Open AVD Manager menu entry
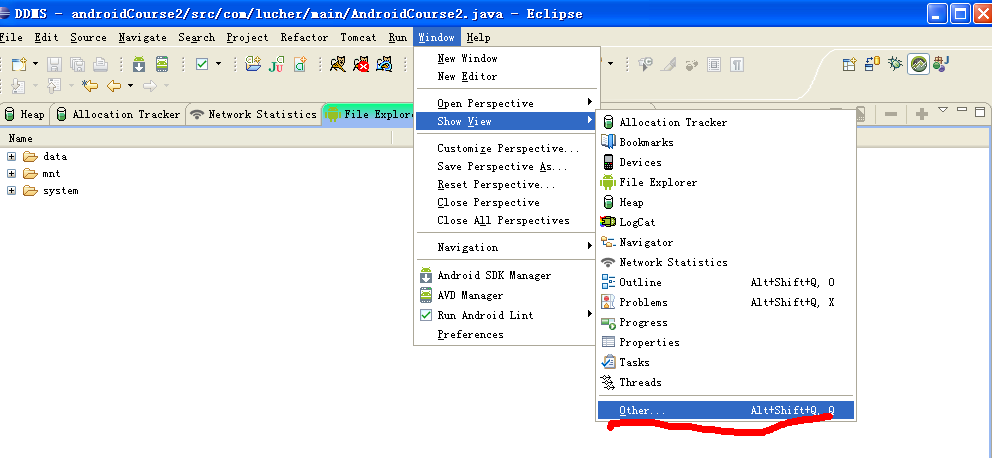Screen dimensions: 992x458 (x=507, y=295)
